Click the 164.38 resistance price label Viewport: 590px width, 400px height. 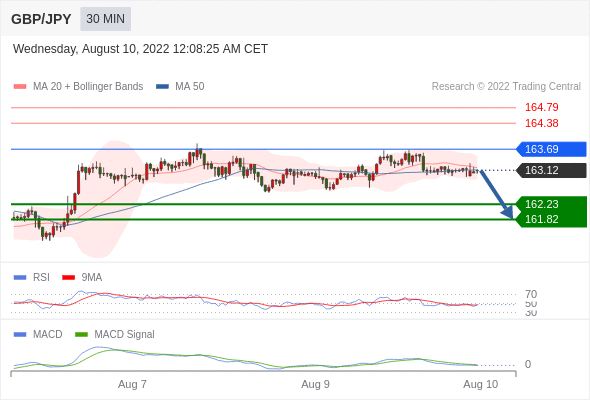coord(541,123)
